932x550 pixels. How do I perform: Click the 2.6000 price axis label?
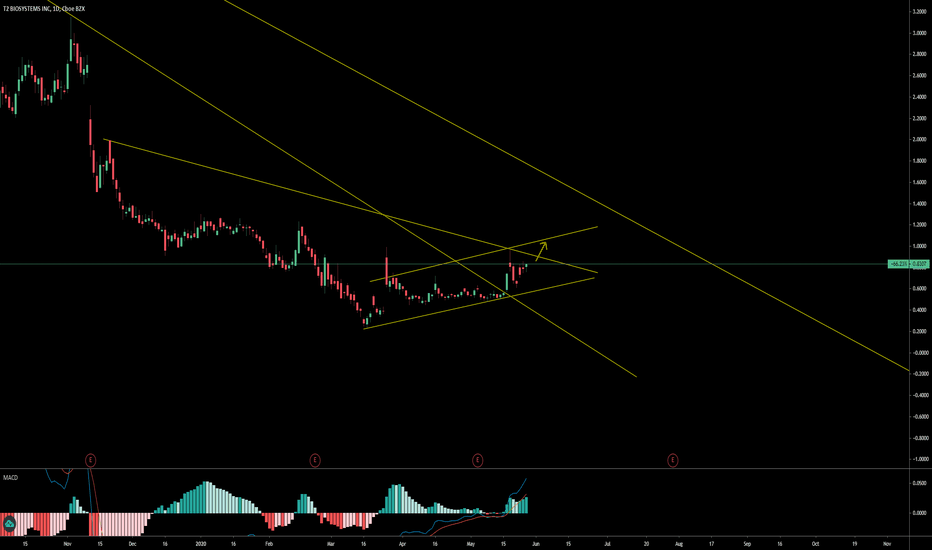[x=919, y=76]
